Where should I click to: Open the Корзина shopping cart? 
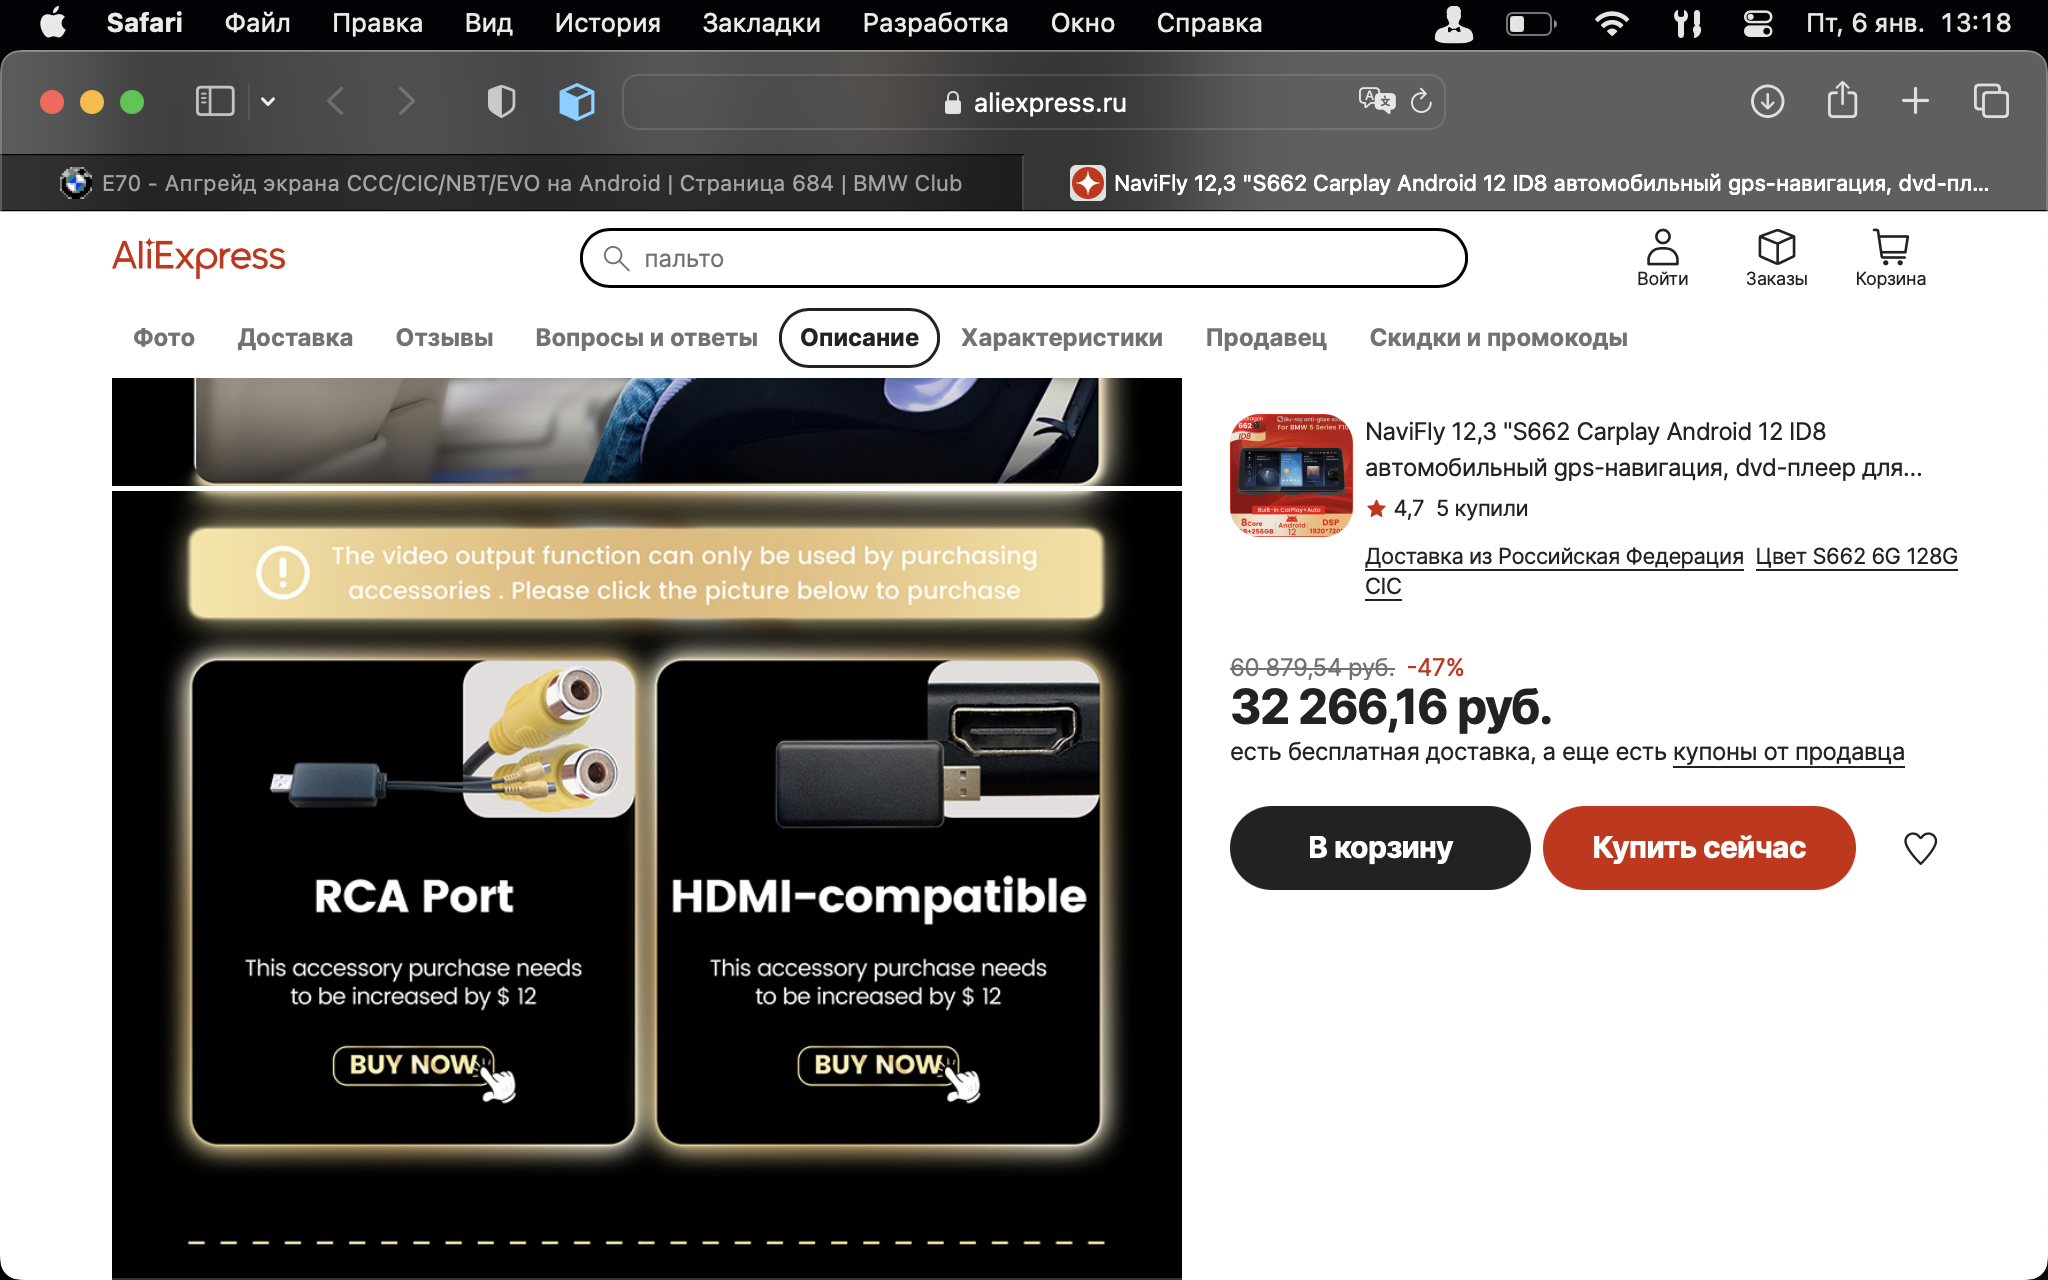(x=1890, y=258)
